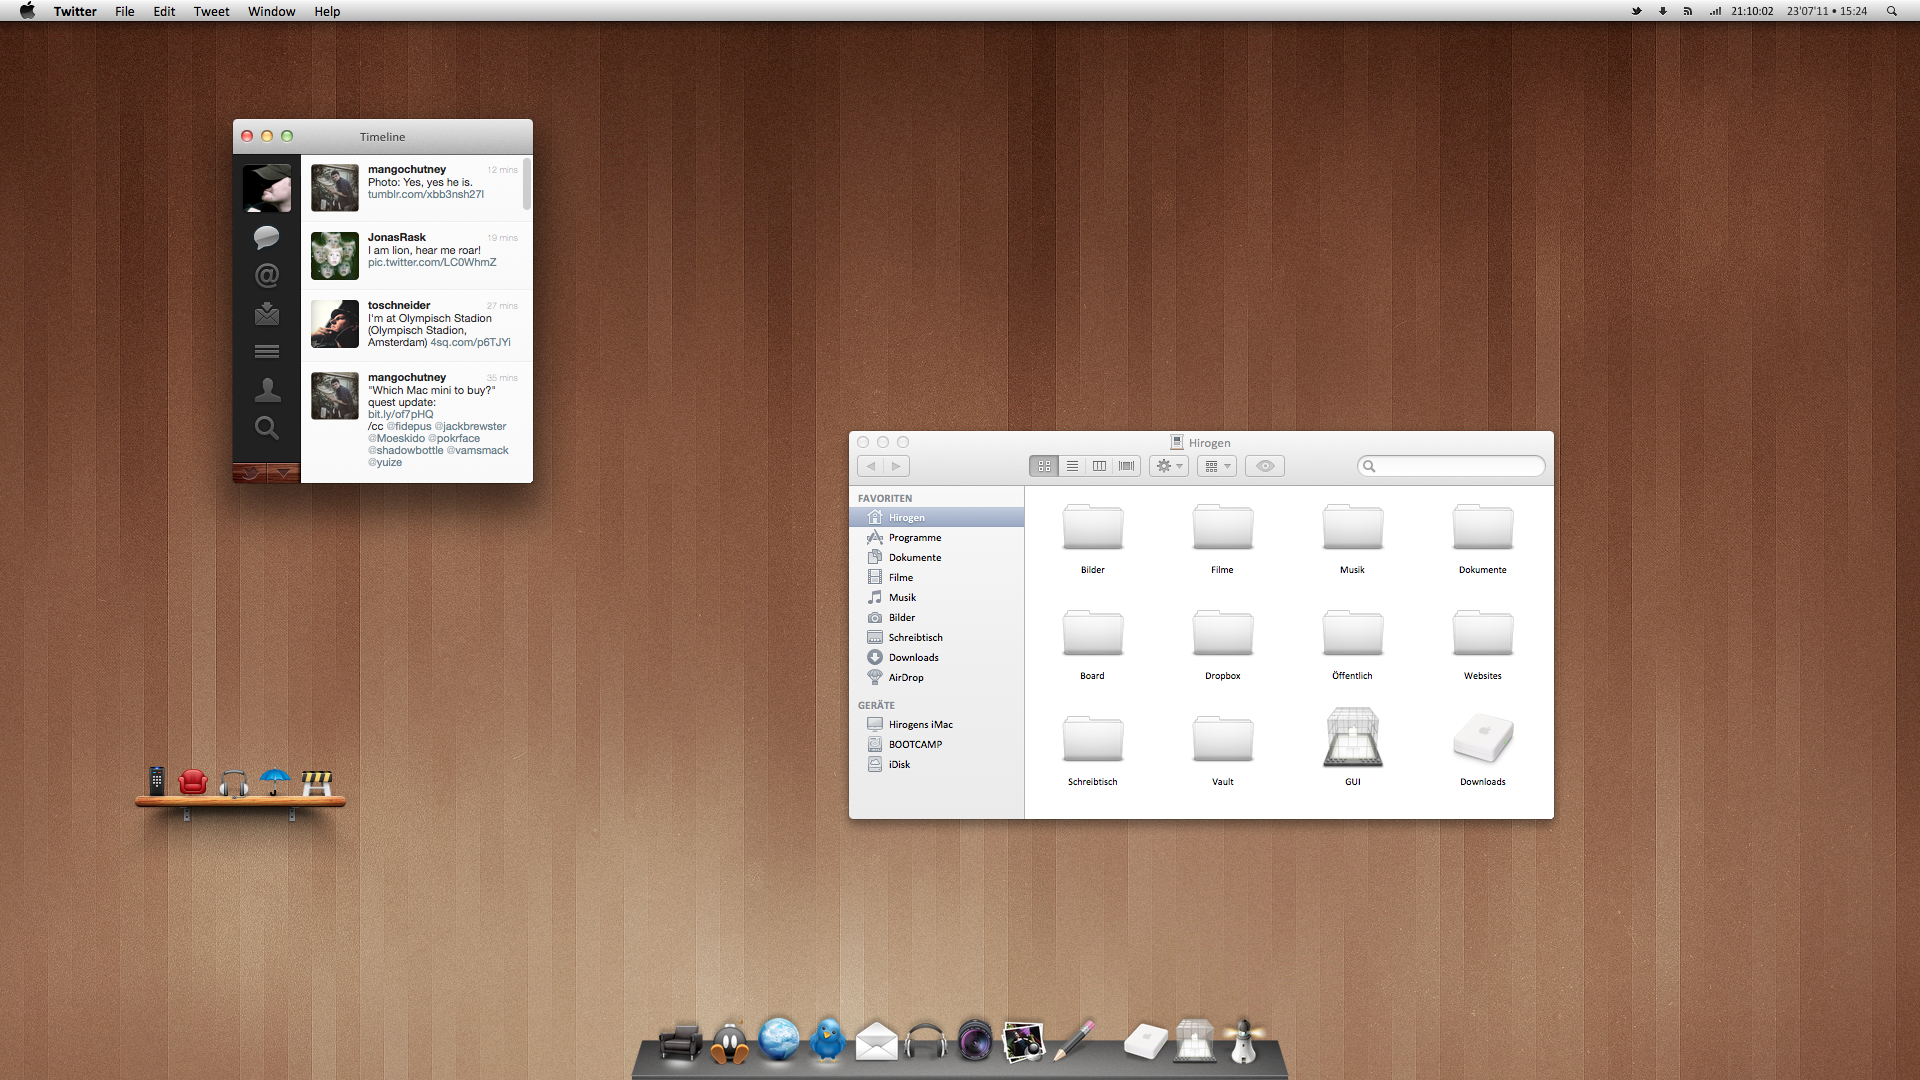1920x1080 pixels.
Task: Select Musik in Finder sidebar
Action: tap(937, 597)
